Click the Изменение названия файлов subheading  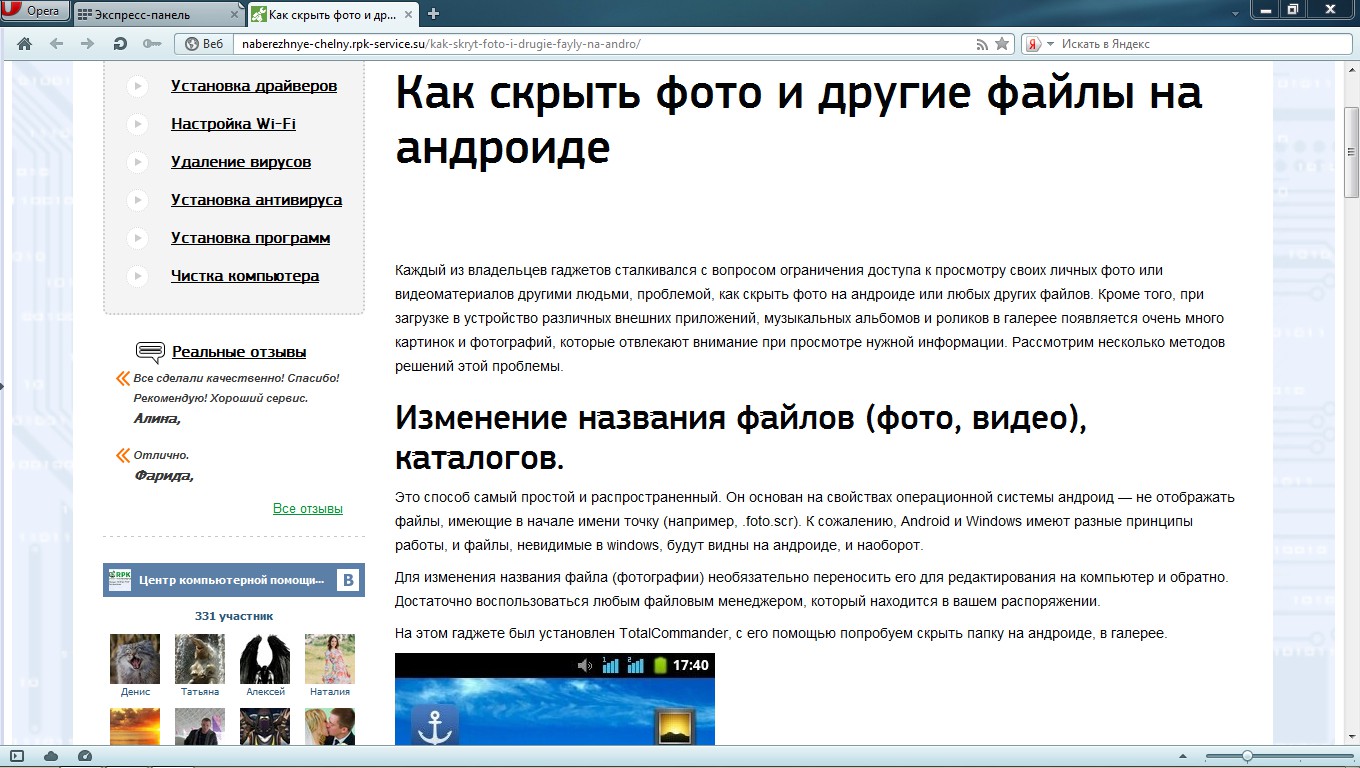point(741,437)
